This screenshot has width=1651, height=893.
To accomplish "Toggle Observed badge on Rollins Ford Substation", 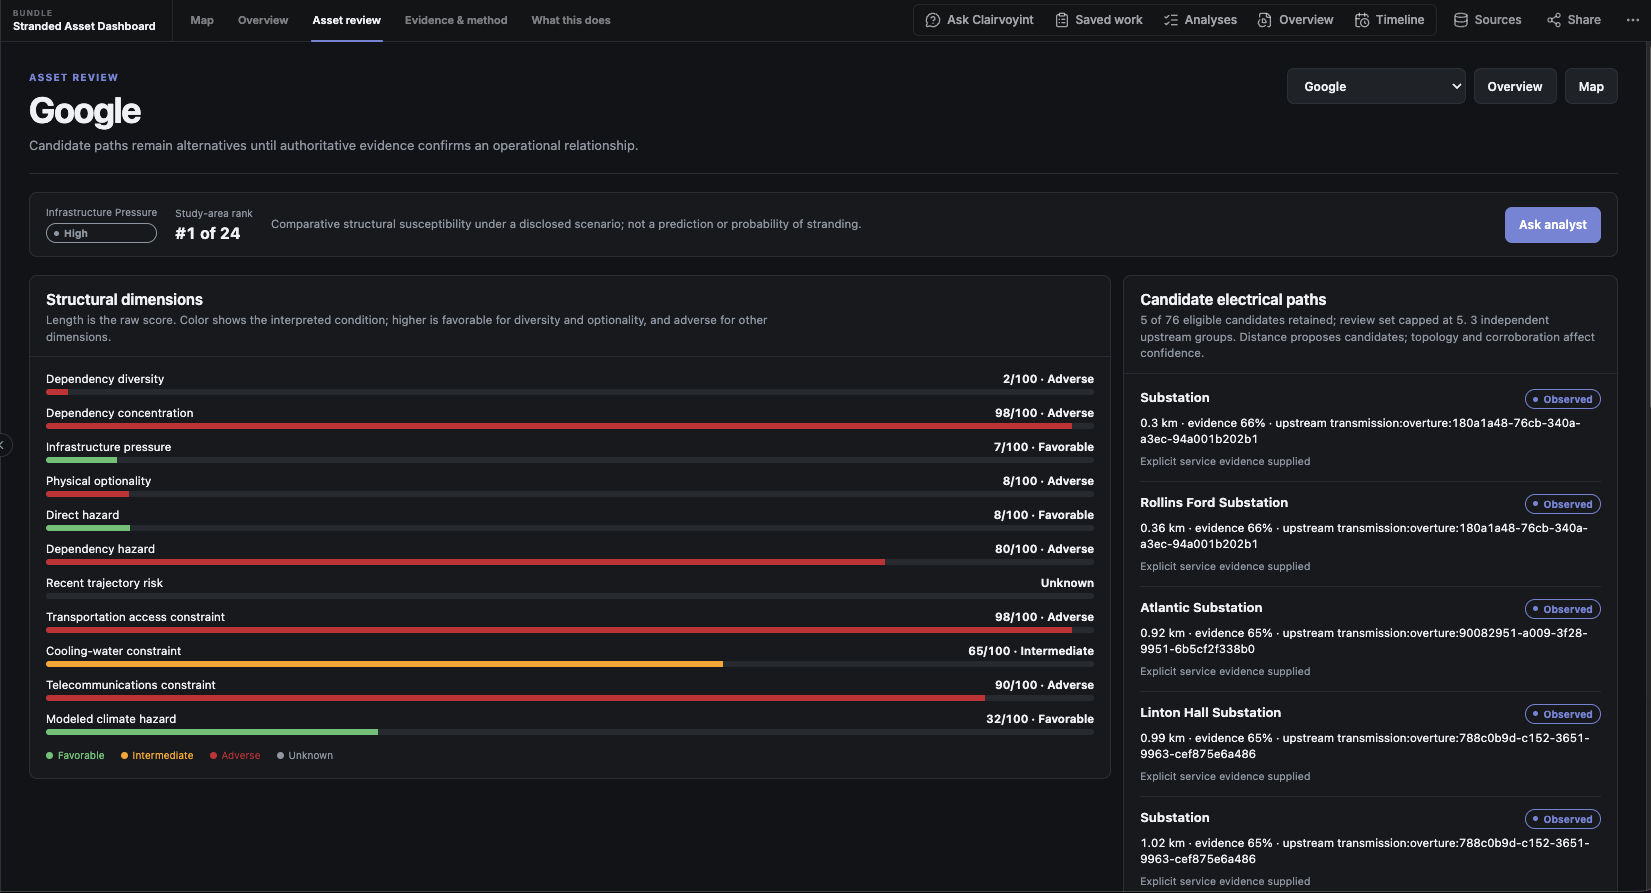I will click(1562, 504).
